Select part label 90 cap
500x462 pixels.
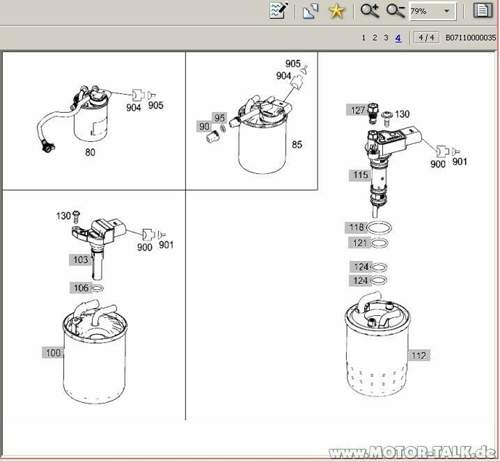coord(204,126)
